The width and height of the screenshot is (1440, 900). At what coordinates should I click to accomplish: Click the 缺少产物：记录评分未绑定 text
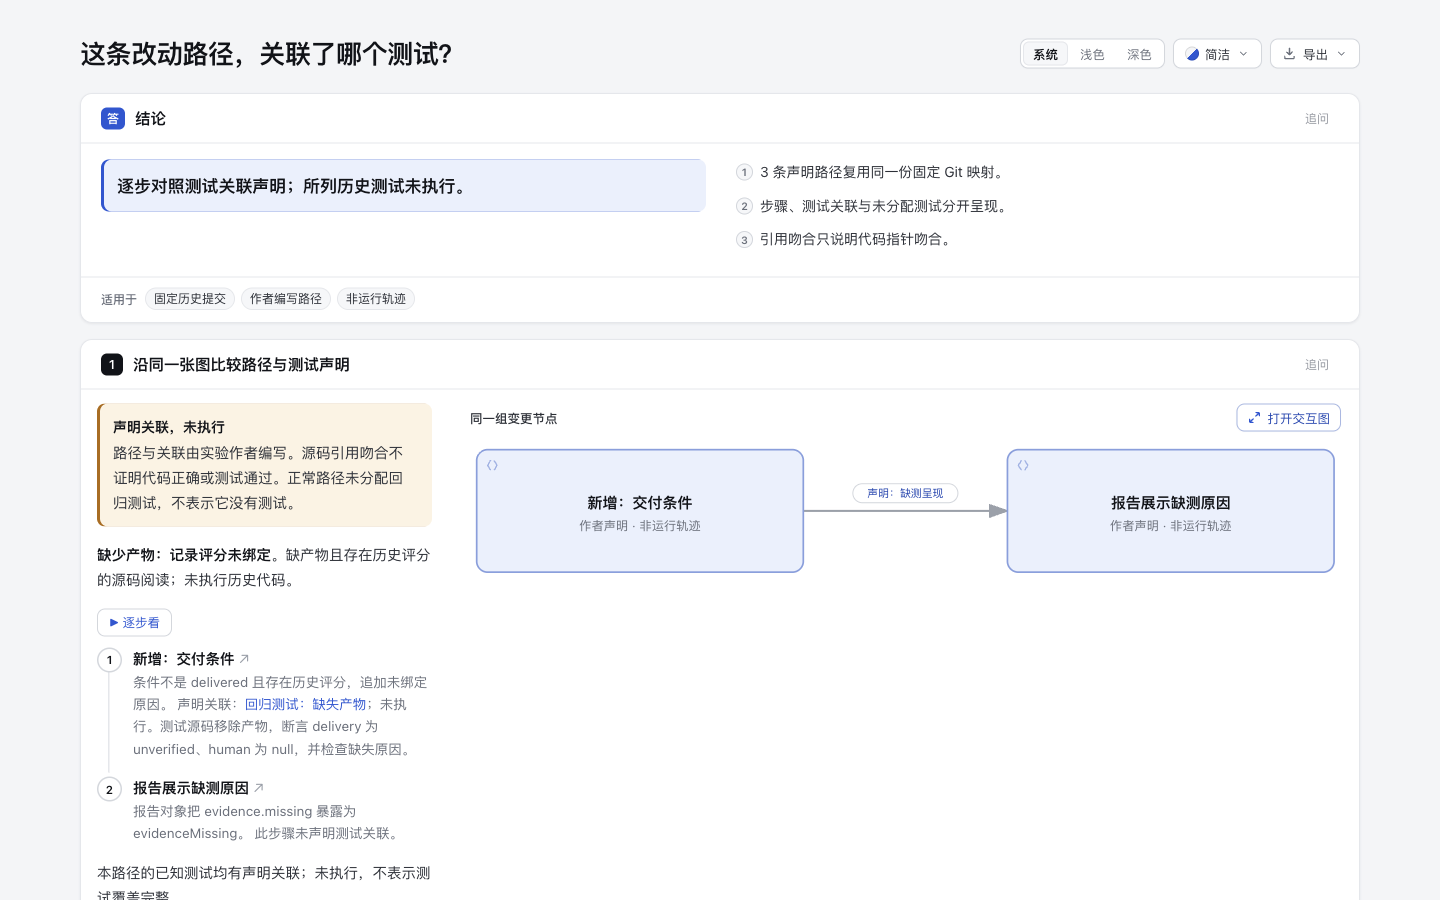pyautogui.click(x=184, y=555)
